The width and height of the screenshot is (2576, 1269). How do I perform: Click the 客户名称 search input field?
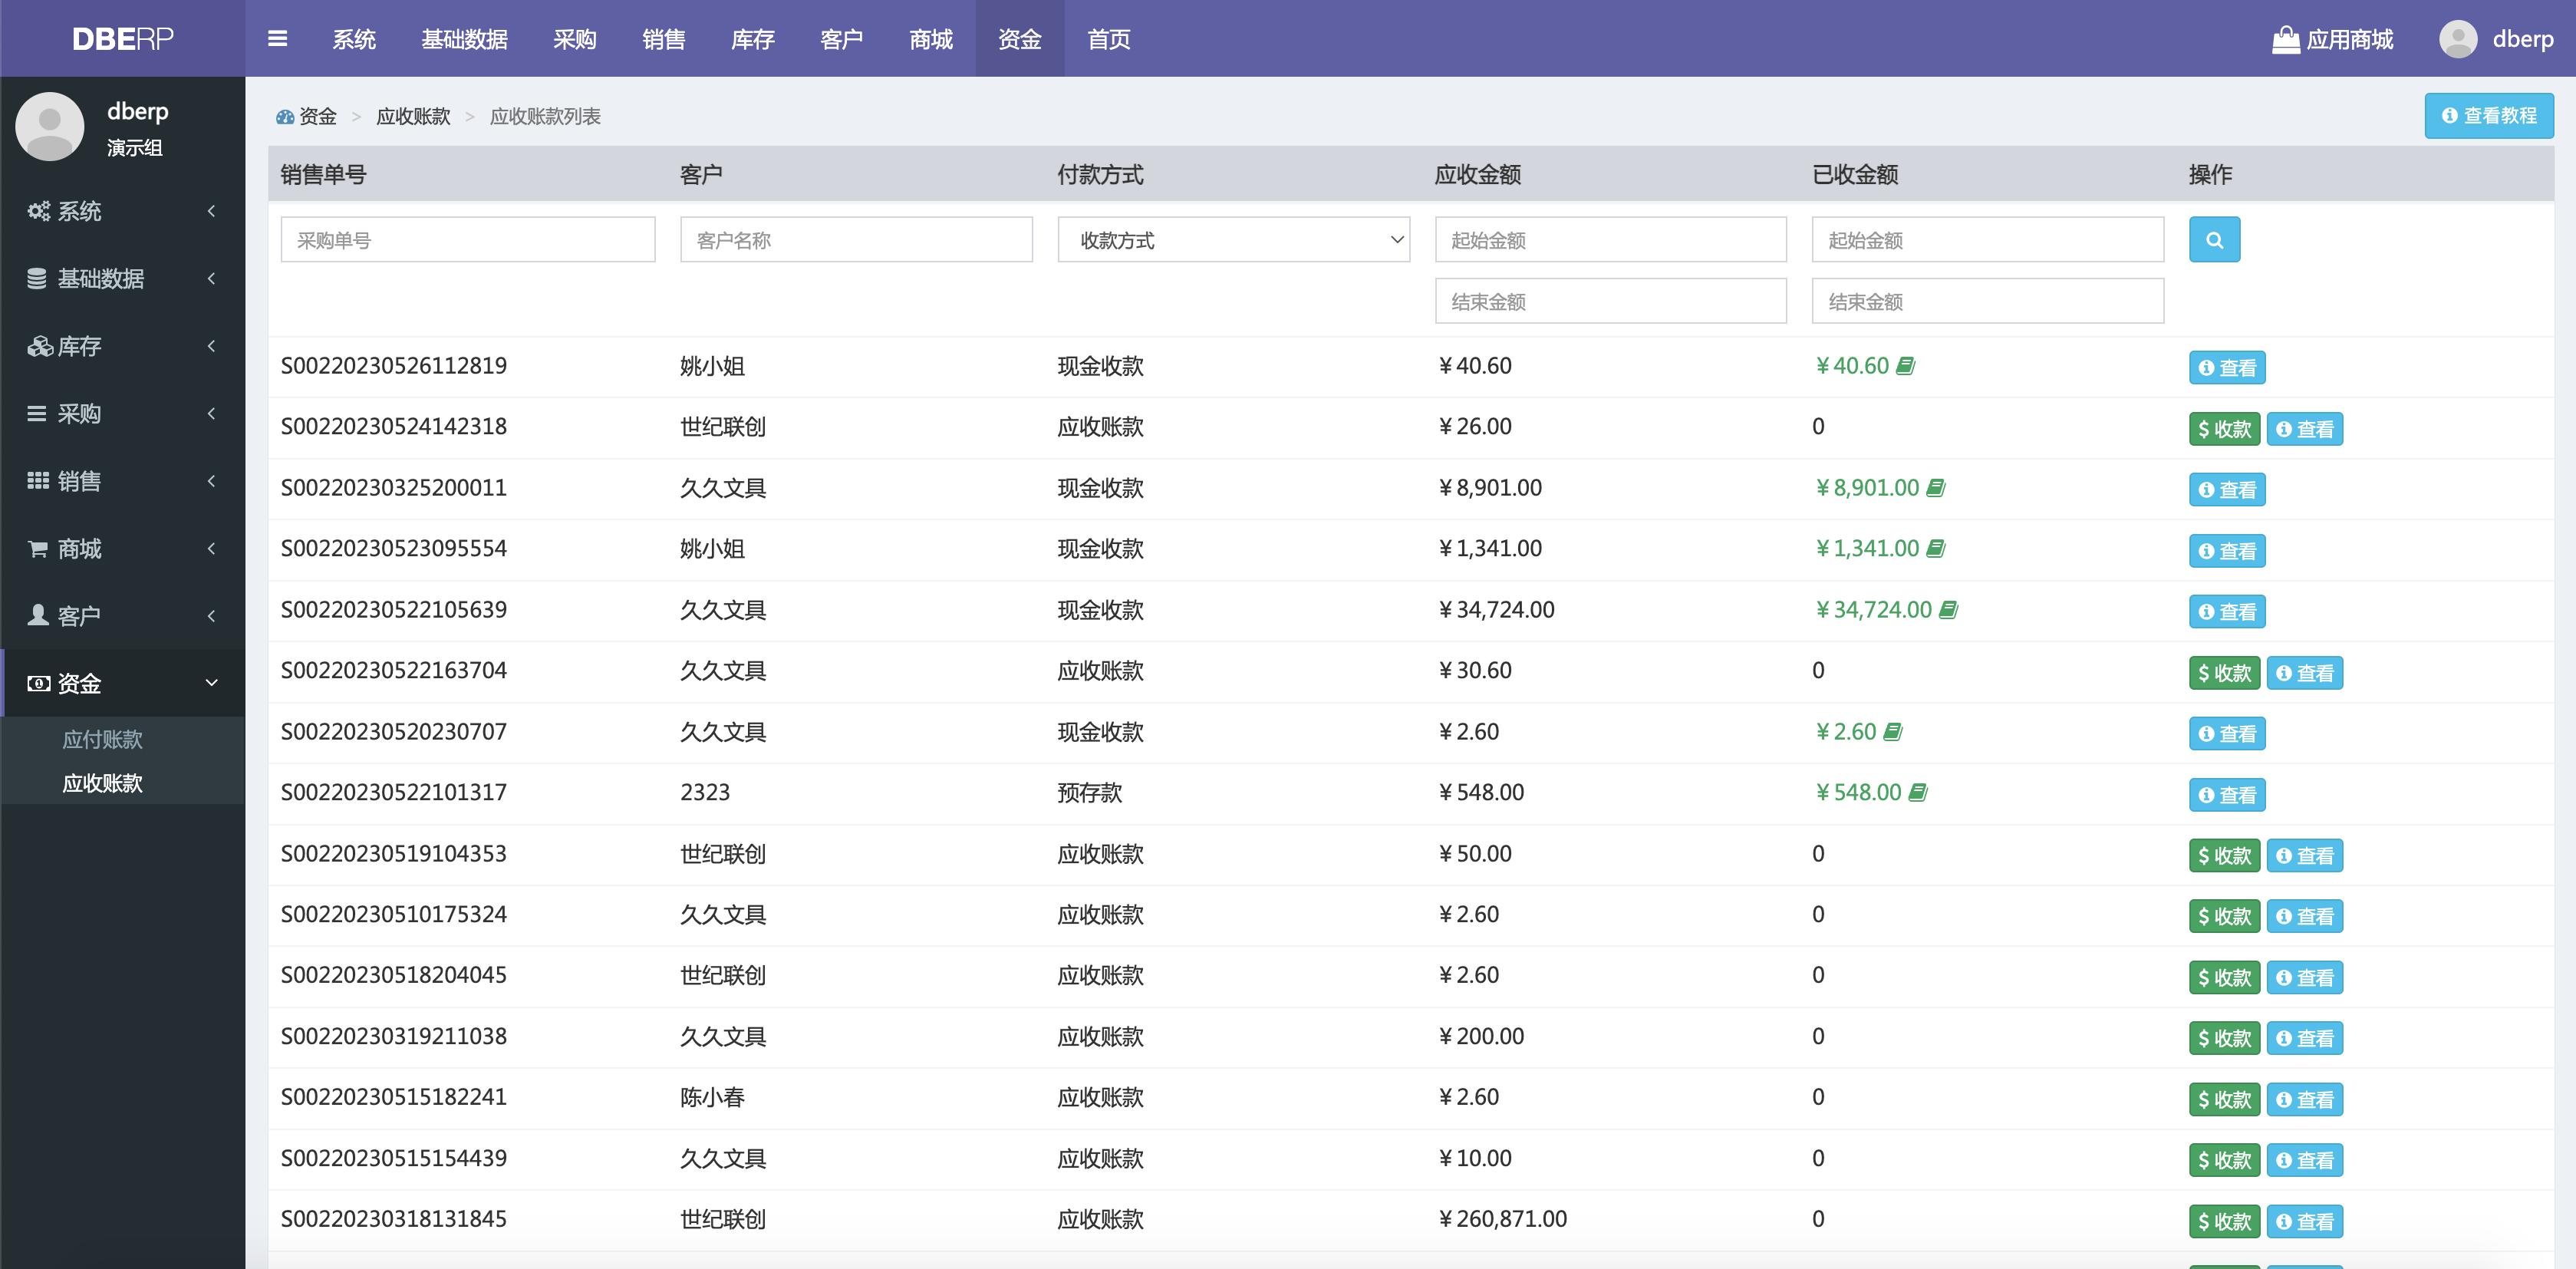(x=856, y=239)
